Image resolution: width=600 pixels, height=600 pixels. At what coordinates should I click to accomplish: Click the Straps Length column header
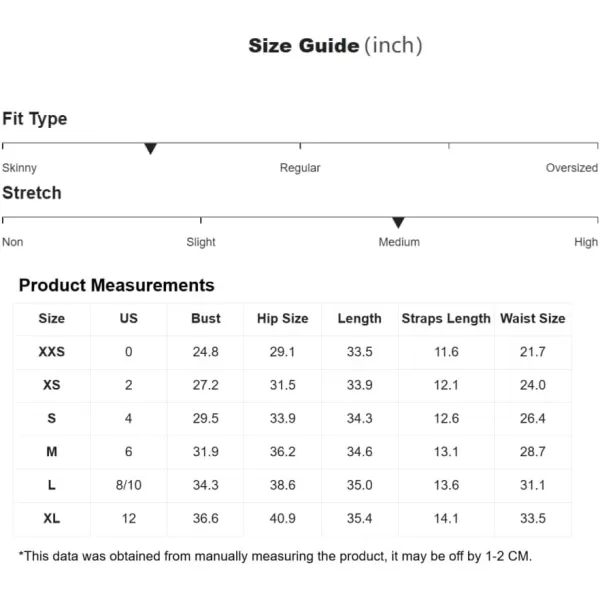pos(446,319)
